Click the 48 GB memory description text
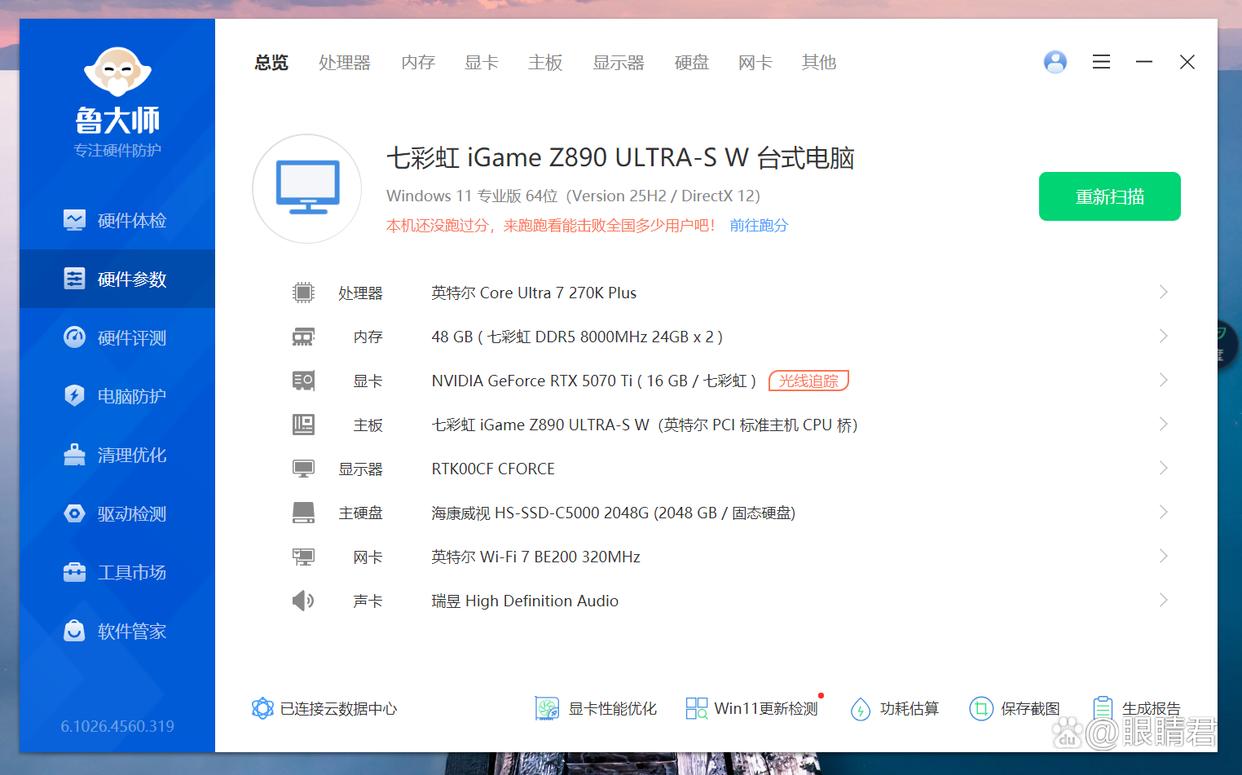The width and height of the screenshot is (1242, 775). coord(577,337)
